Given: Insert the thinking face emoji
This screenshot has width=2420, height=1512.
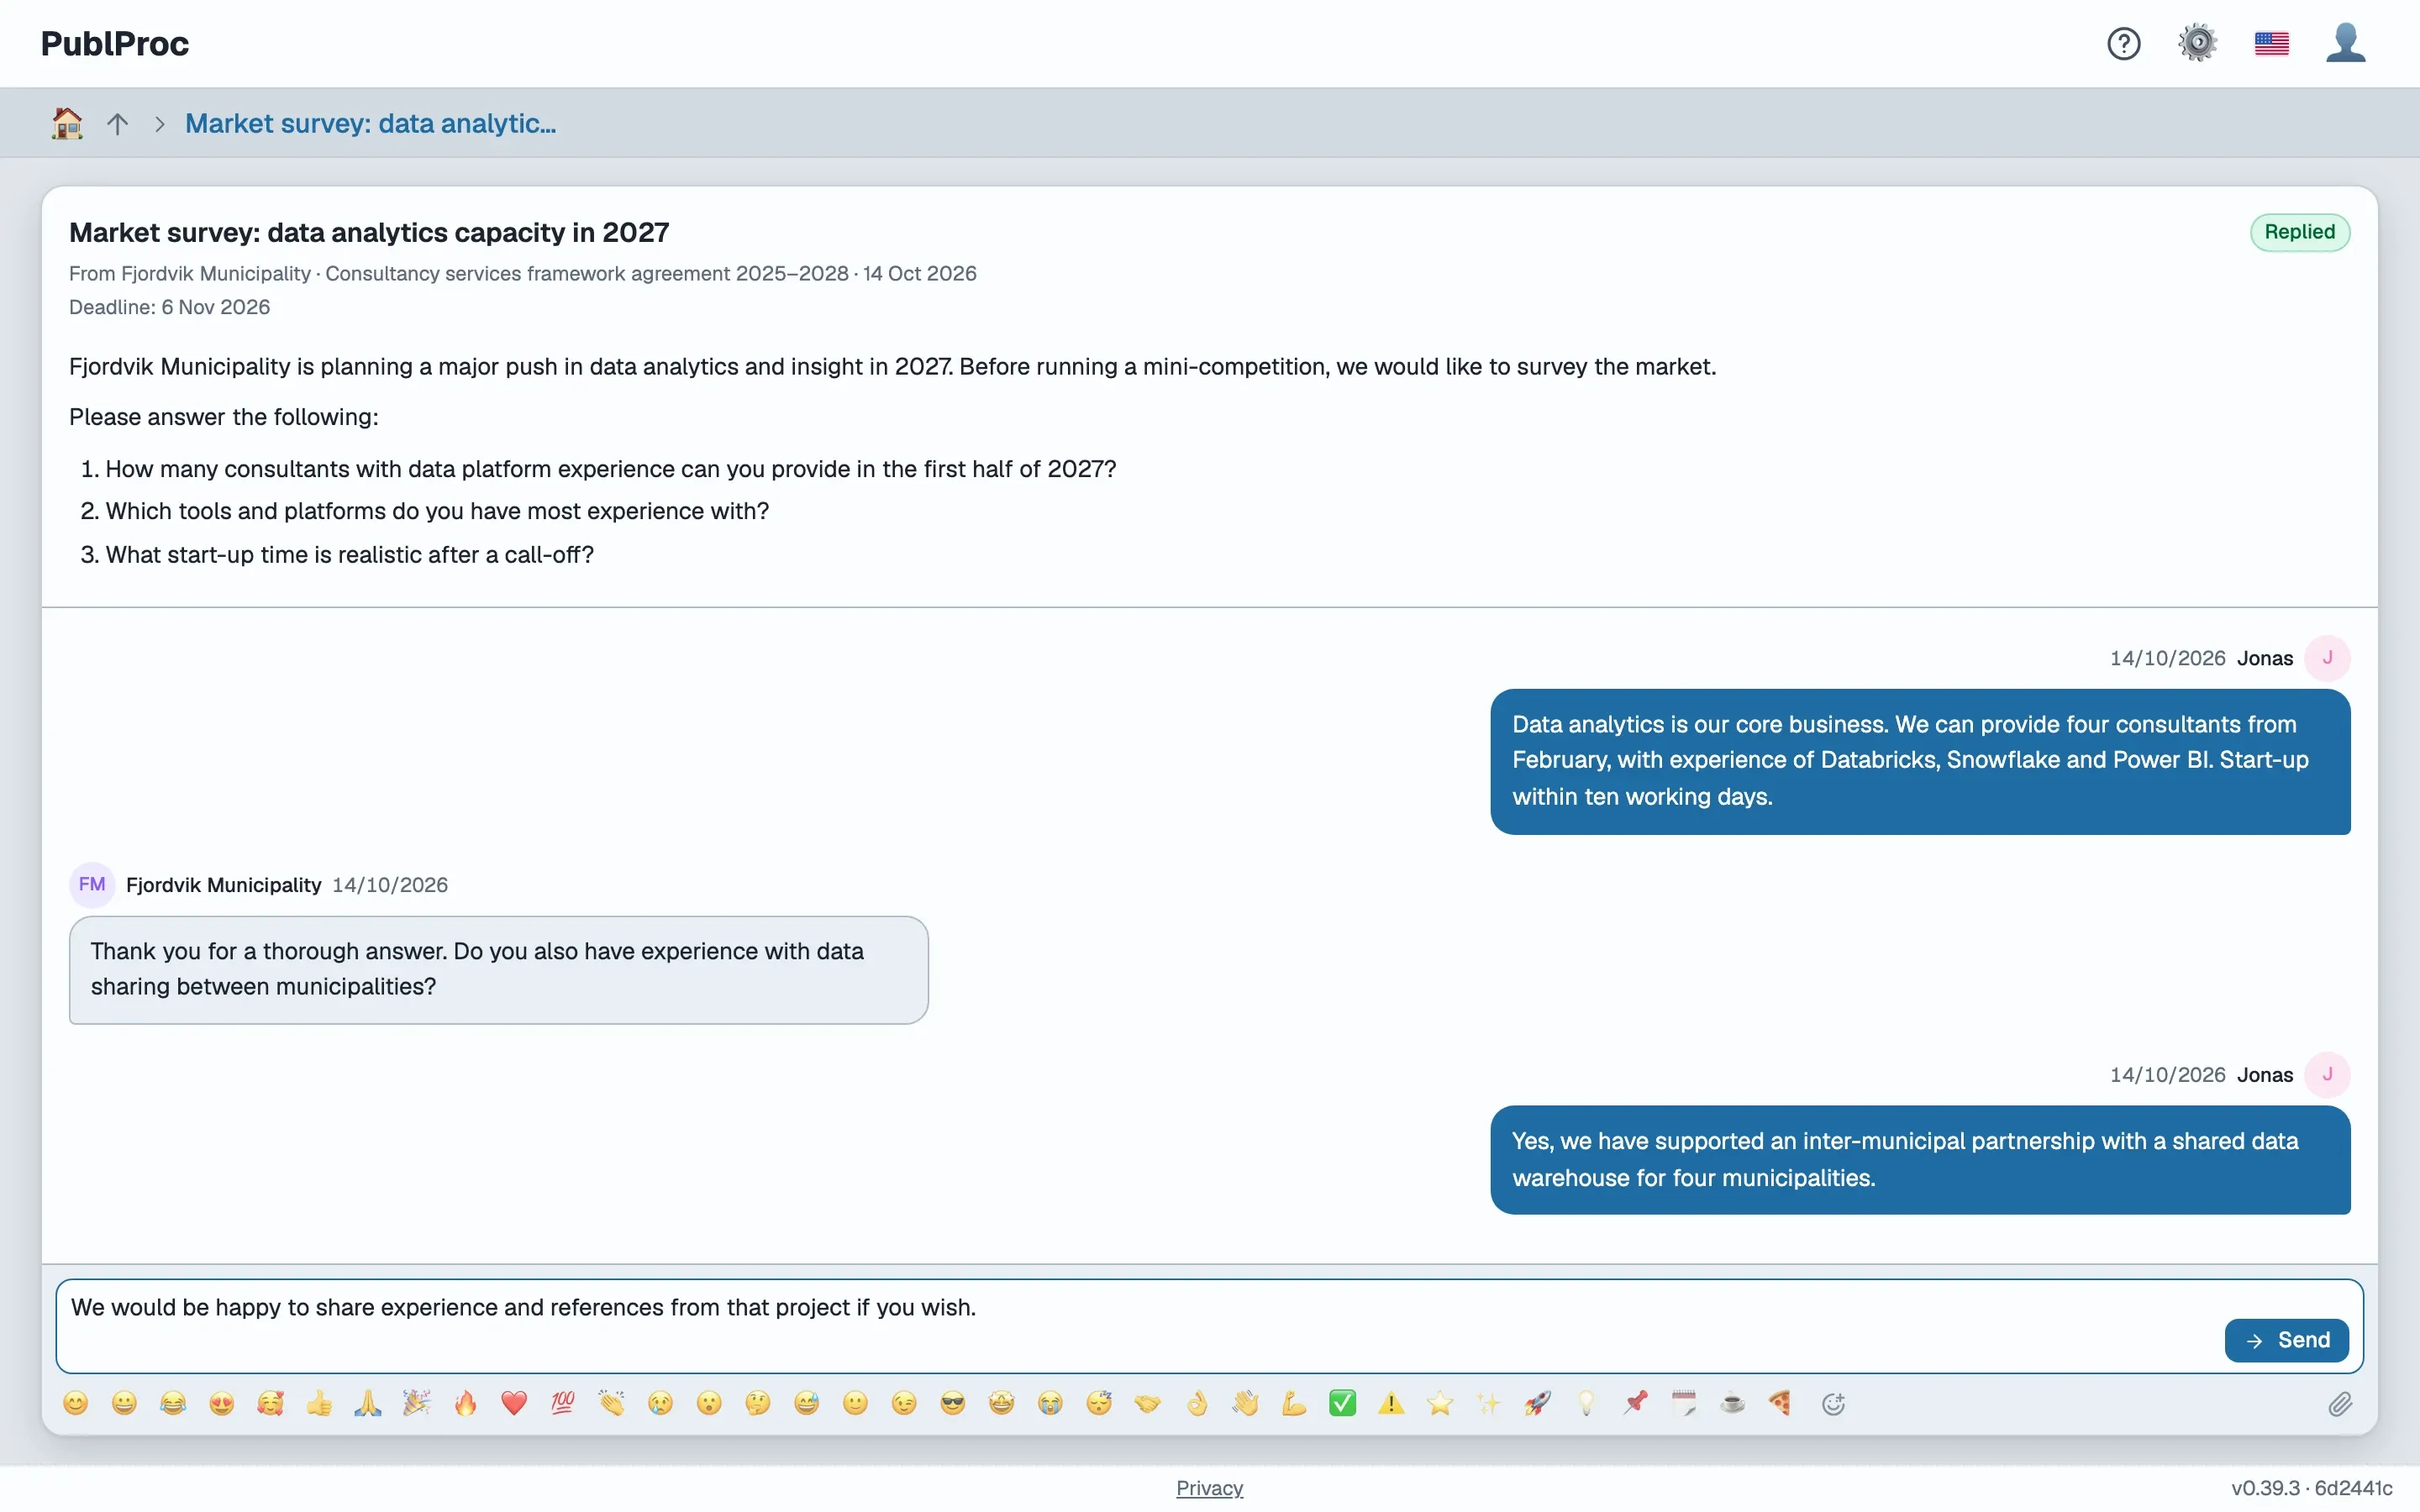Looking at the screenshot, I should (758, 1404).
